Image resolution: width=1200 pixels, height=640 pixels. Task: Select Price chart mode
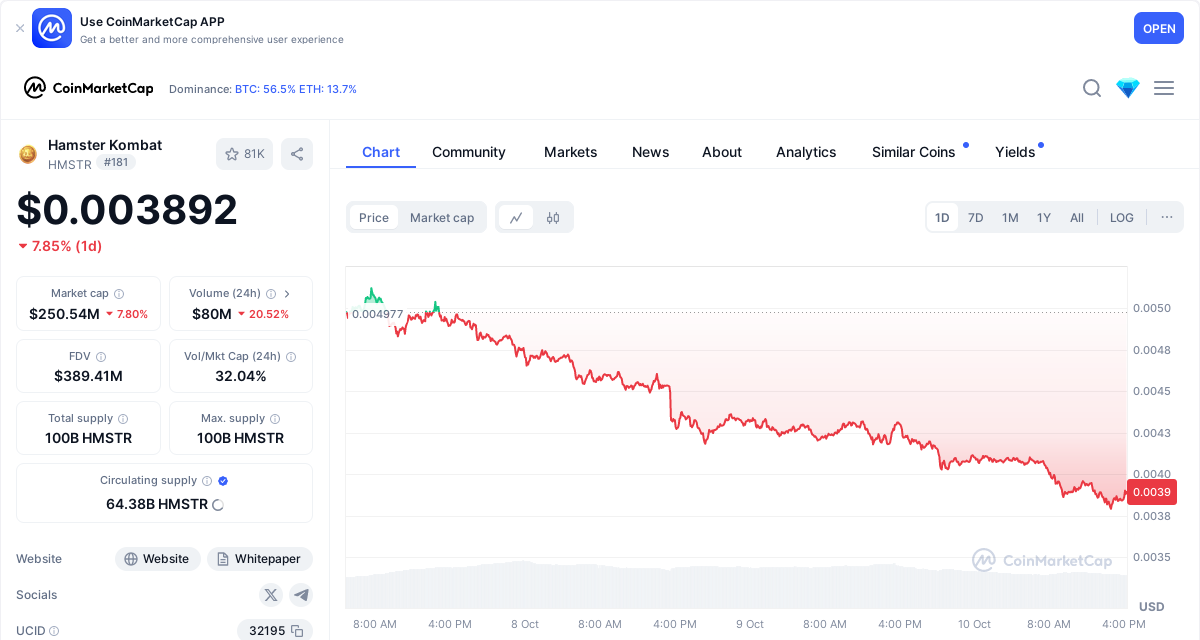(374, 217)
